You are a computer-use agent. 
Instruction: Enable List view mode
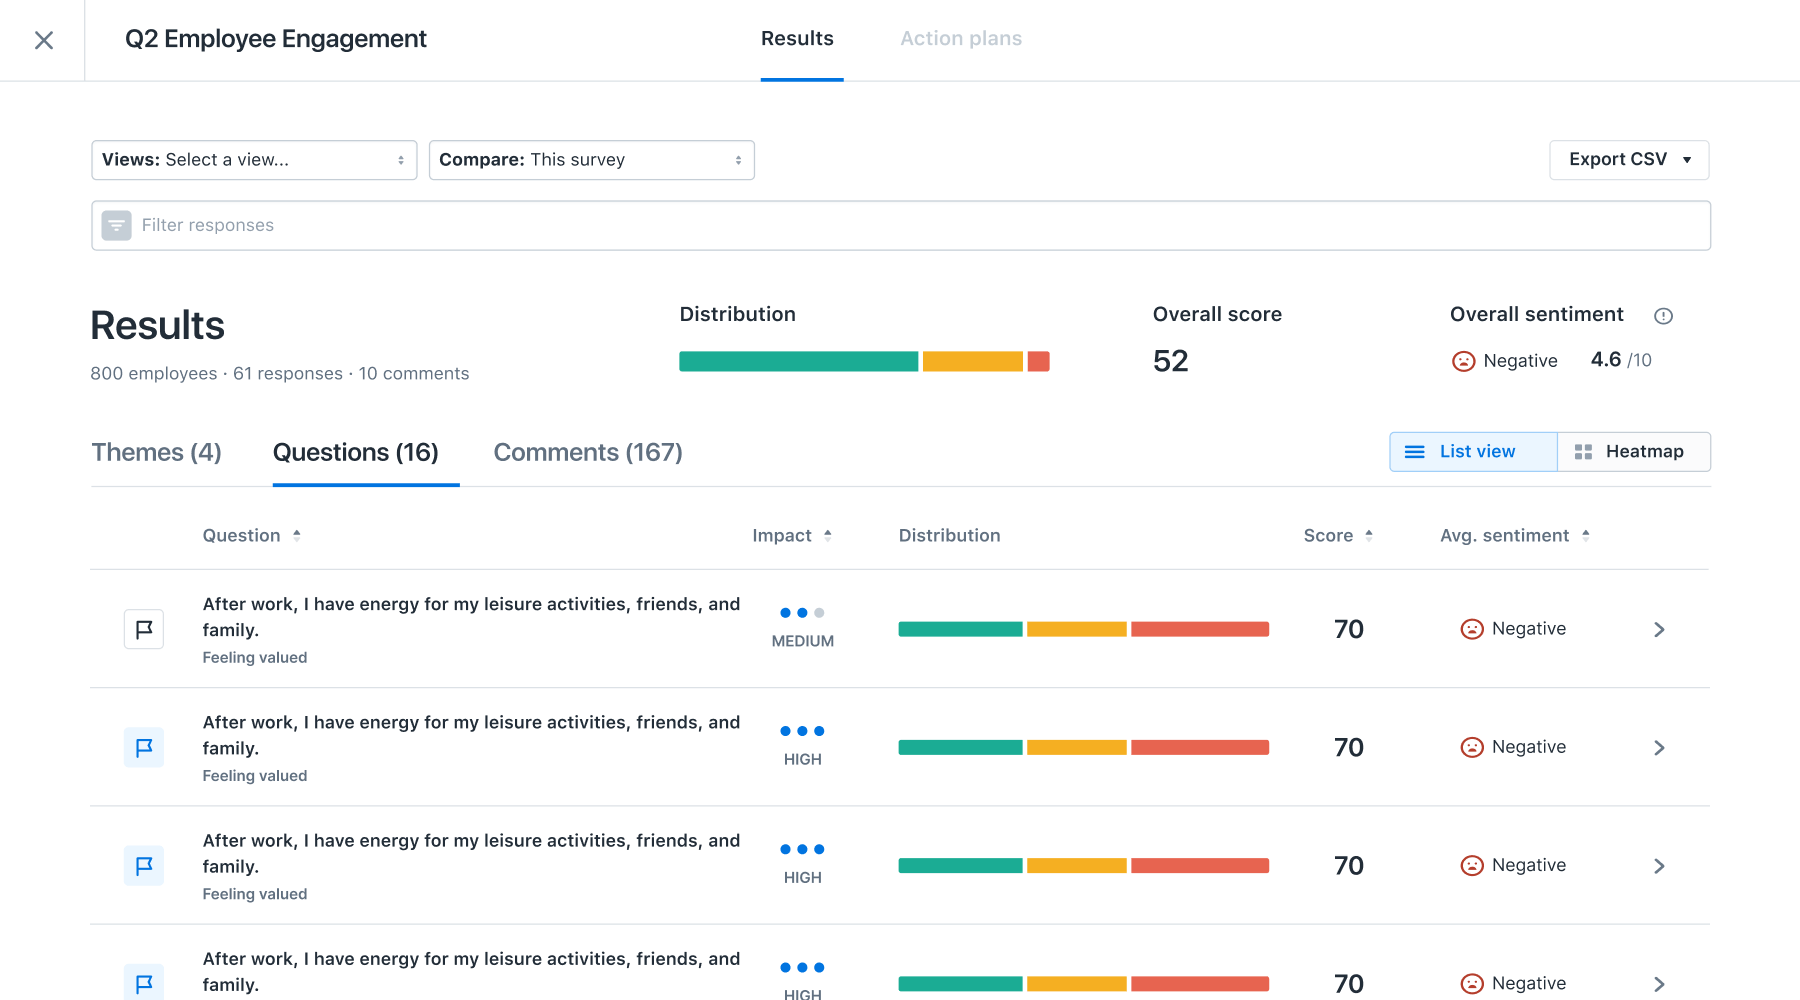1472,451
